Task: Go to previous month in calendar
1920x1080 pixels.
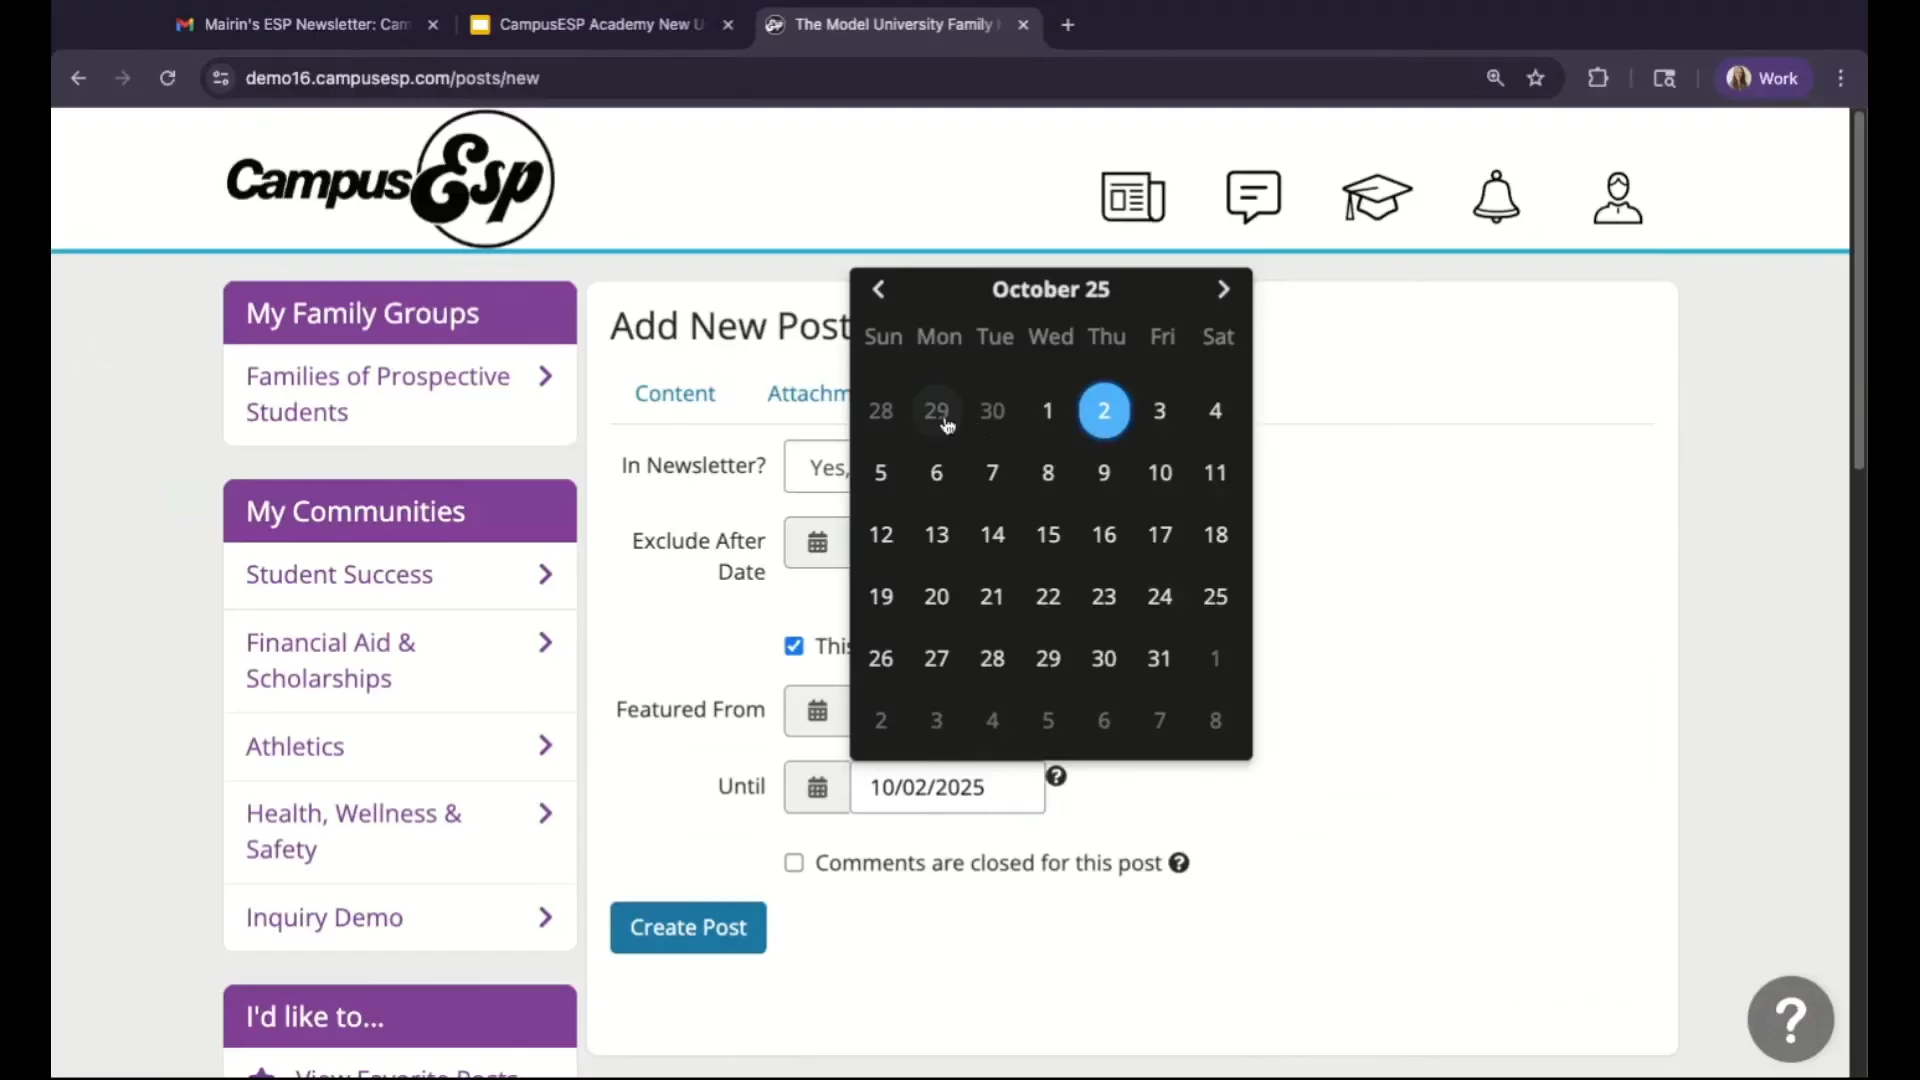Action: [x=878, y=289]
